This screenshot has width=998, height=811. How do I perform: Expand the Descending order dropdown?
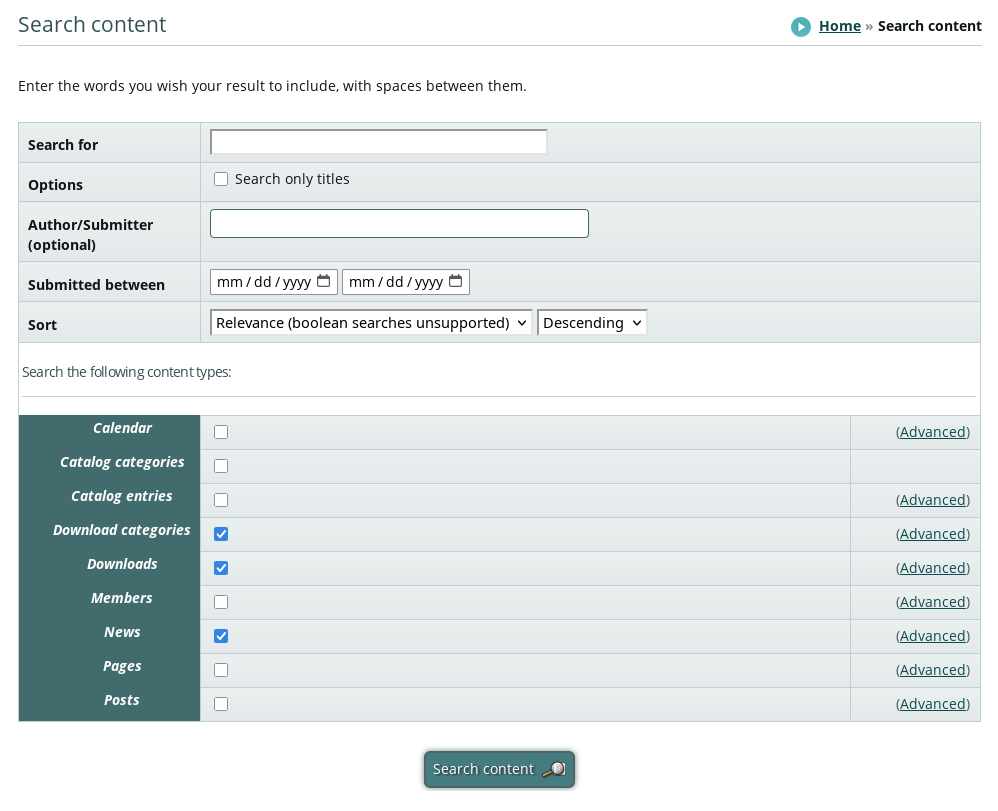tap(592, 323)
